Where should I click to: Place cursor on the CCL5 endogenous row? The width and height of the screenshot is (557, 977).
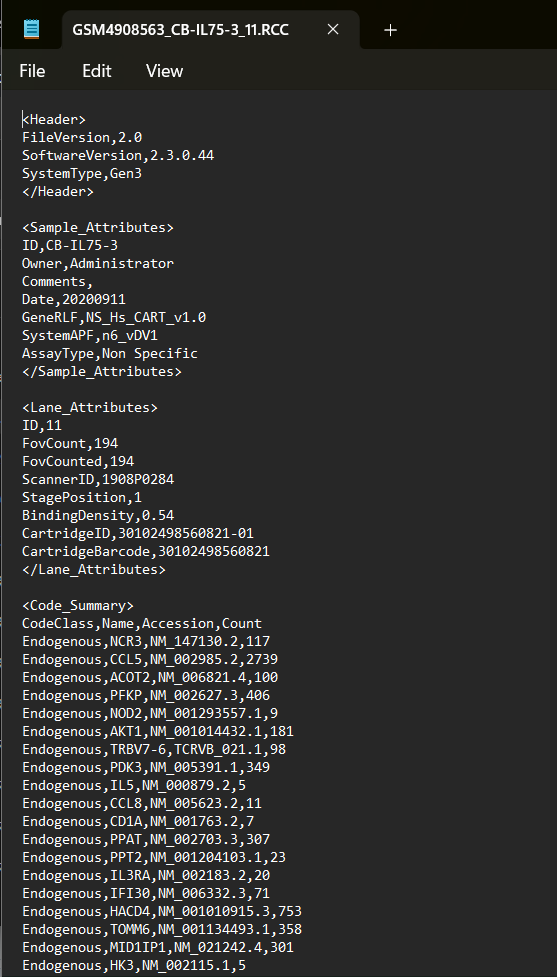150,659
